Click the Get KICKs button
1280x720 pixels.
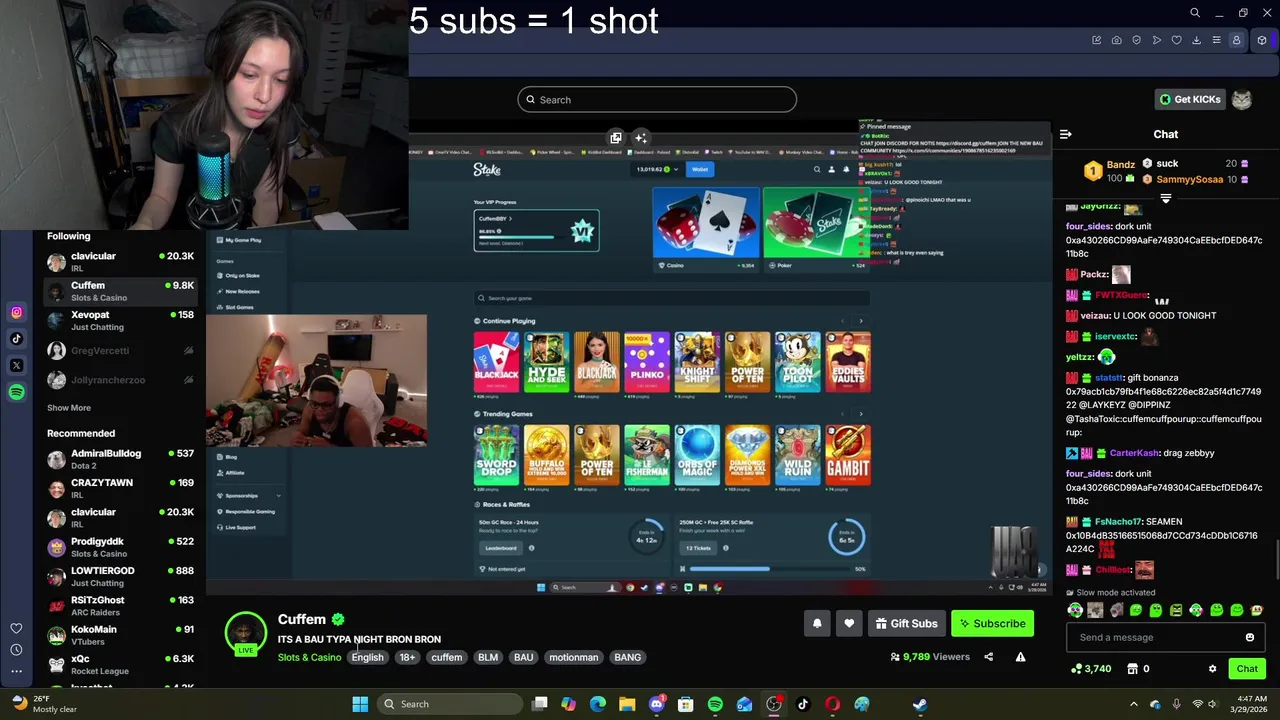pos(1190,100)
